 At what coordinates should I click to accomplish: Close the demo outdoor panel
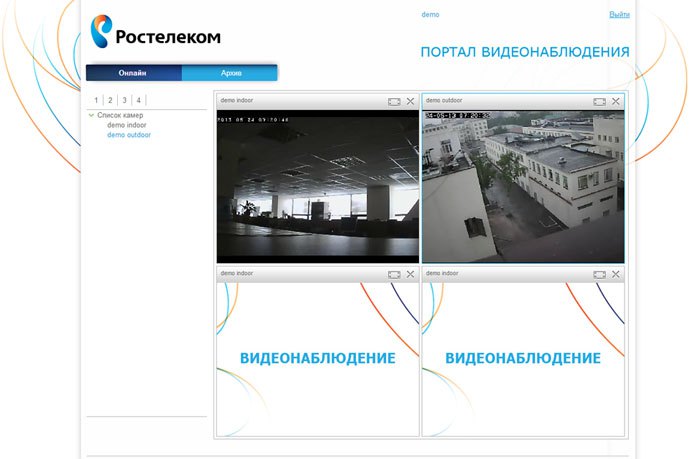[616, 102]
